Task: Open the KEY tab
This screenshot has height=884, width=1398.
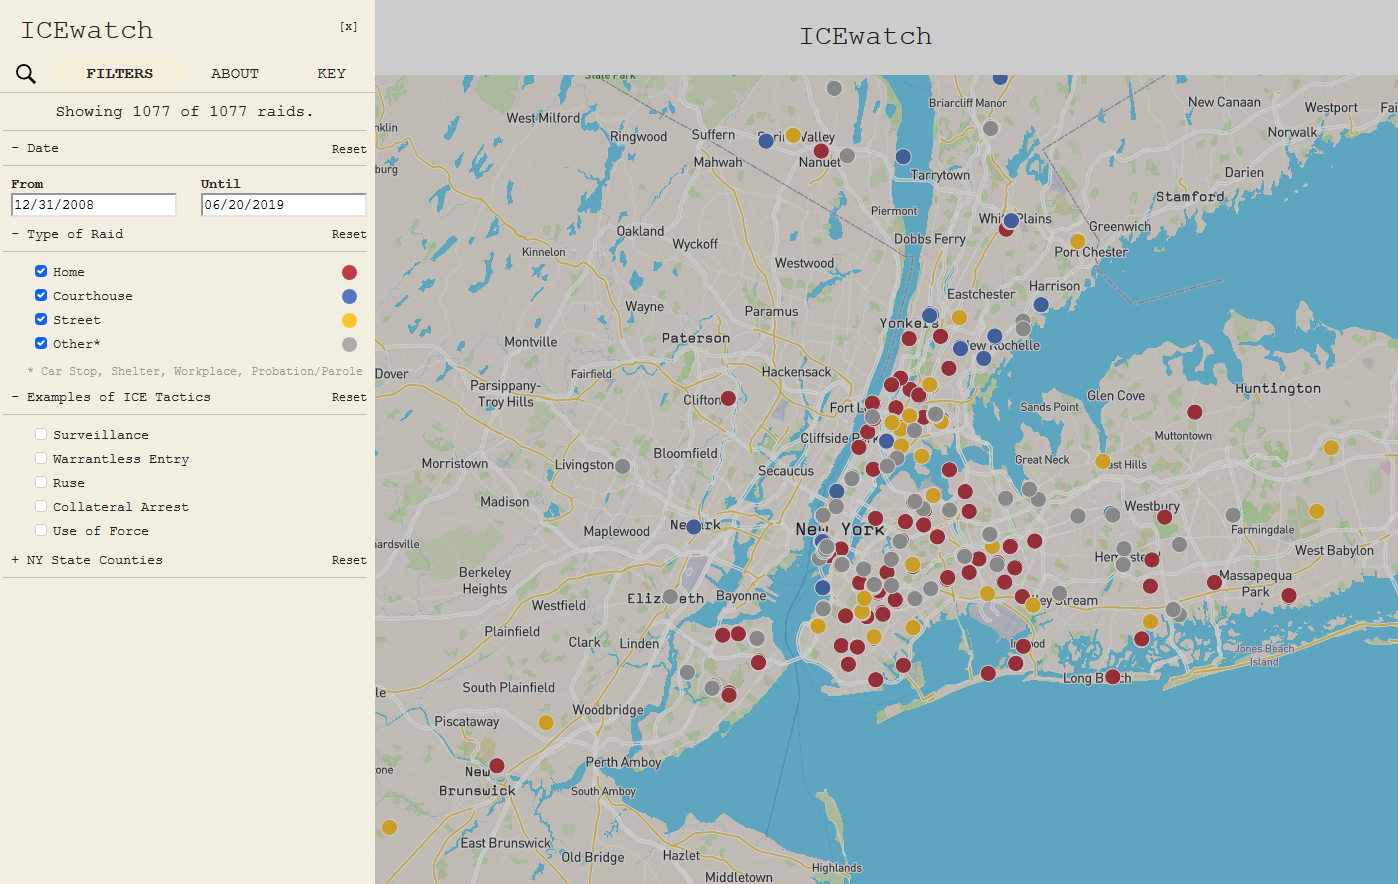Action: 331,74
